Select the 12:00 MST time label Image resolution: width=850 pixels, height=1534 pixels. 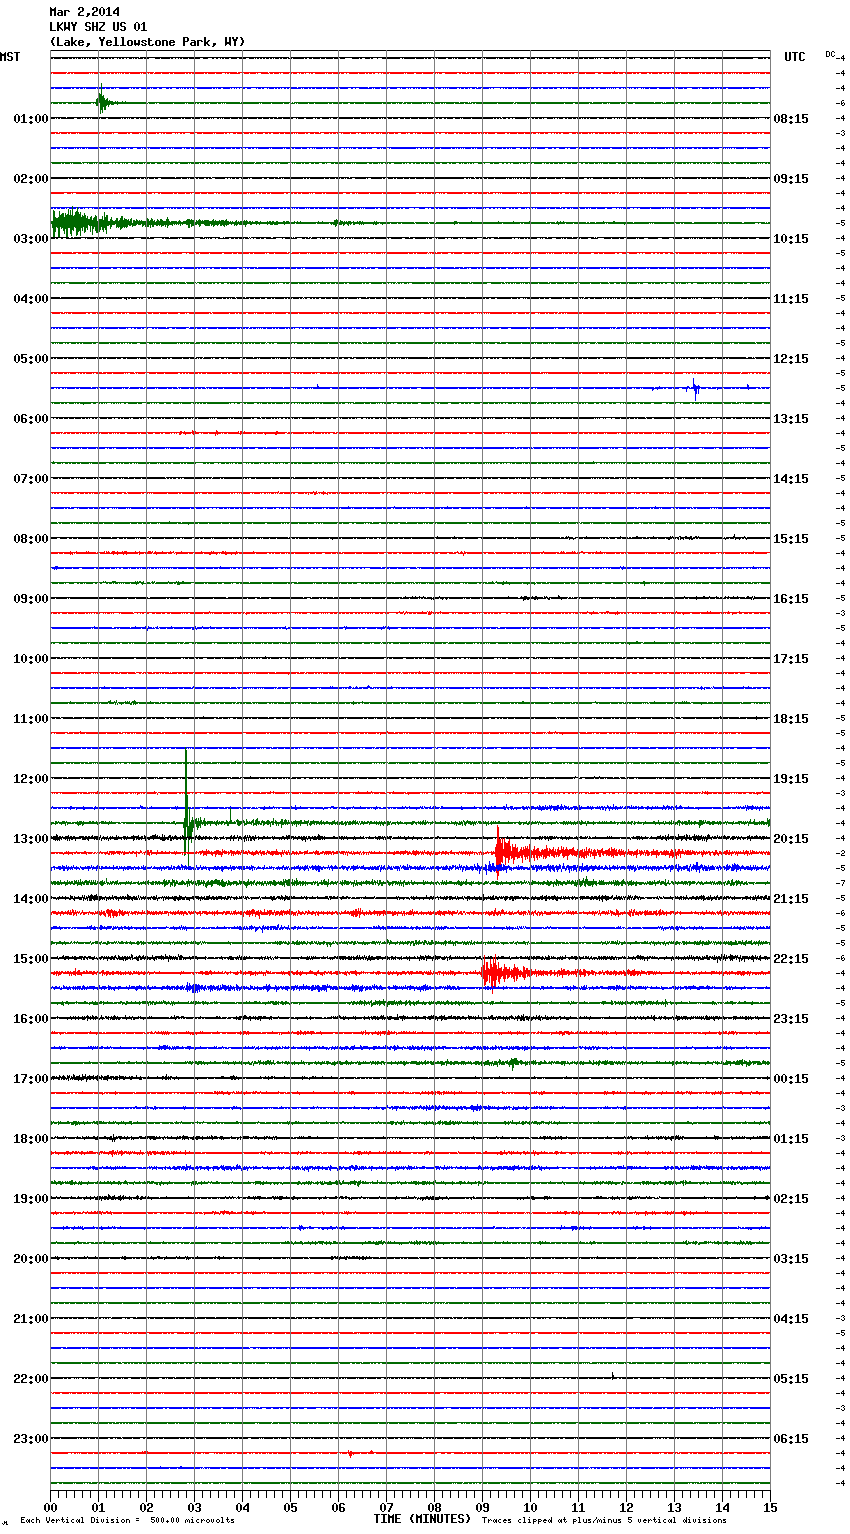point(31,779)
